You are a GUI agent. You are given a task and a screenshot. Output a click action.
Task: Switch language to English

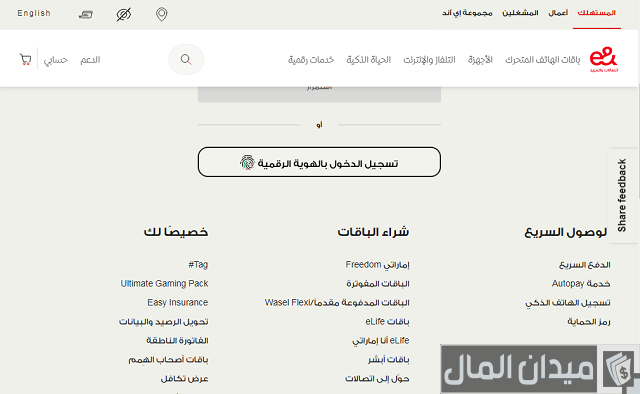tap(34, 13)
